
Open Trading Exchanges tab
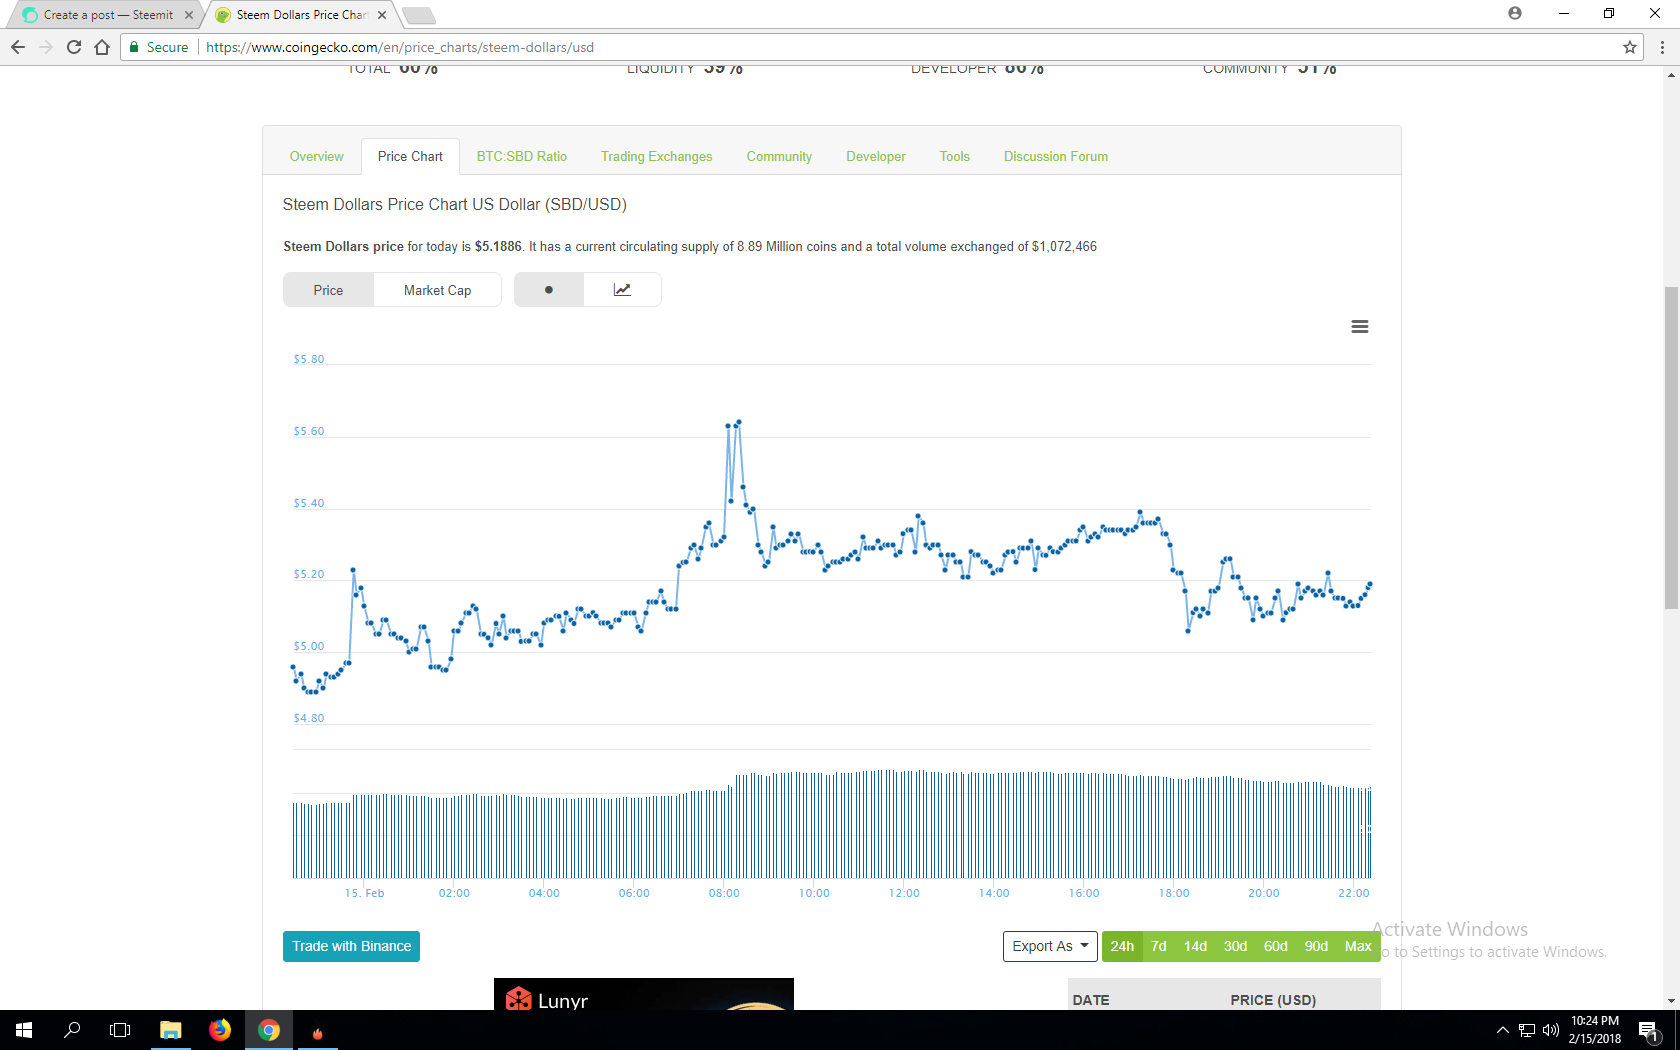point(656,156)
